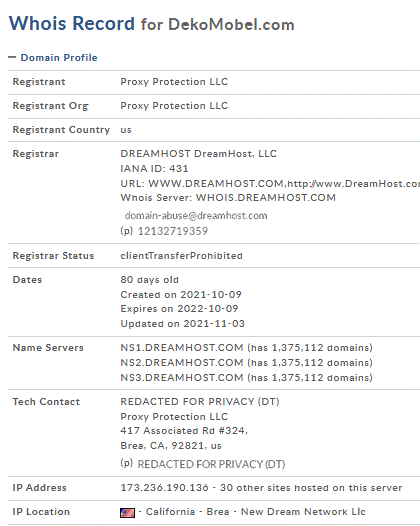Click the IP address 173.236.190.136
The image size is (420, 526).
164,488
